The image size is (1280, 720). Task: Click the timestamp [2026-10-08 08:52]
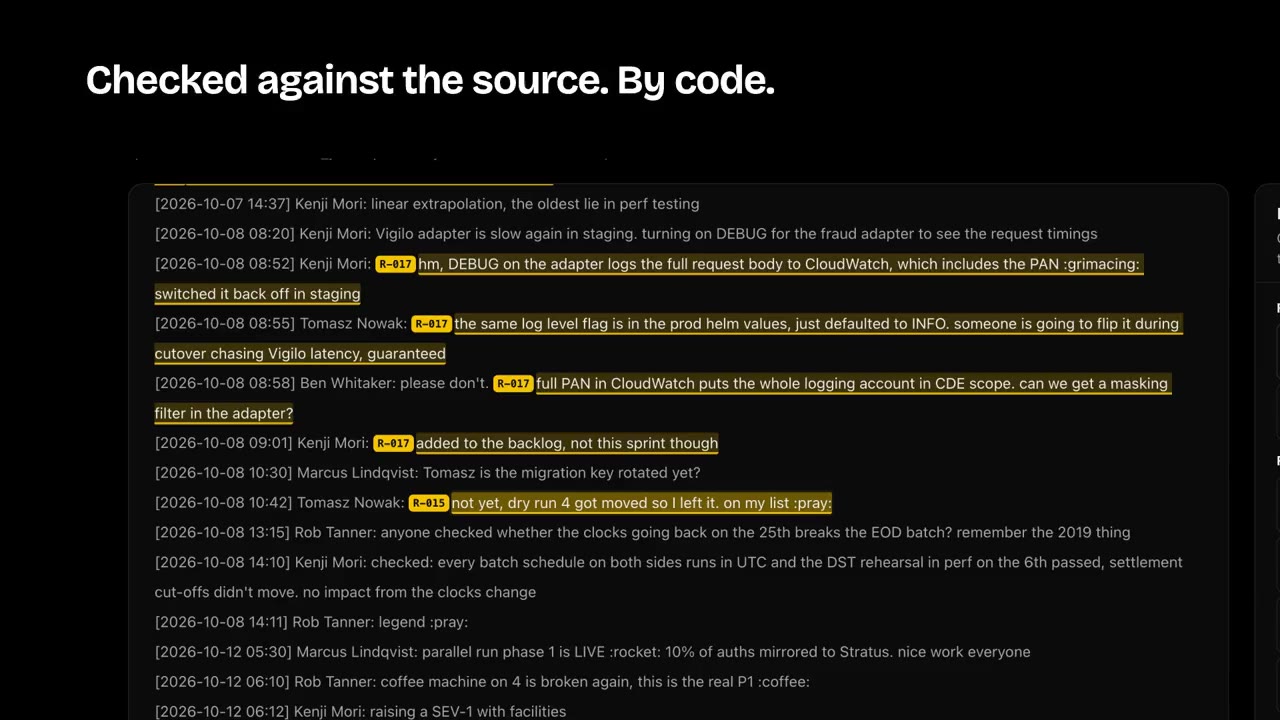224,264
